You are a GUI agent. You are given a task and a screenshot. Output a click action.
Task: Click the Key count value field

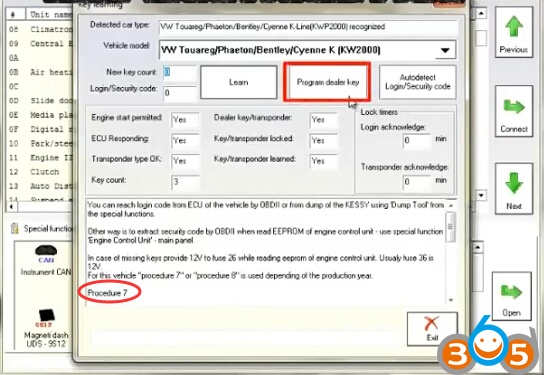tap(185, 182)
